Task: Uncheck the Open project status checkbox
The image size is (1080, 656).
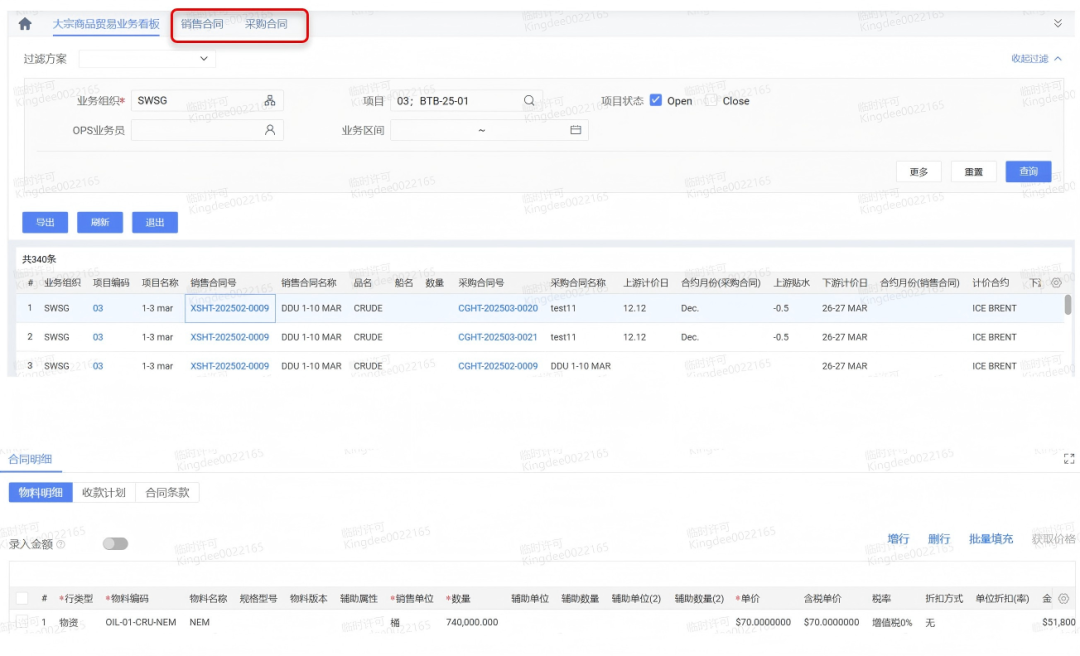Action: point(656,100)
